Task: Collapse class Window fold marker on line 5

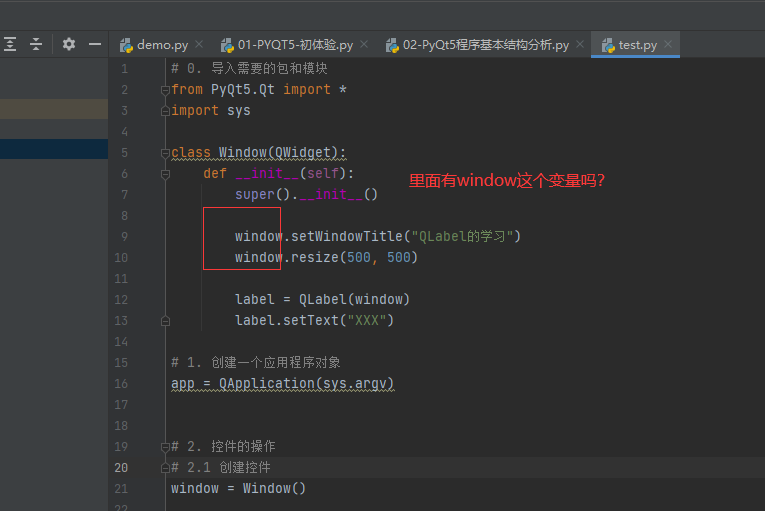Action: point(165,153)
